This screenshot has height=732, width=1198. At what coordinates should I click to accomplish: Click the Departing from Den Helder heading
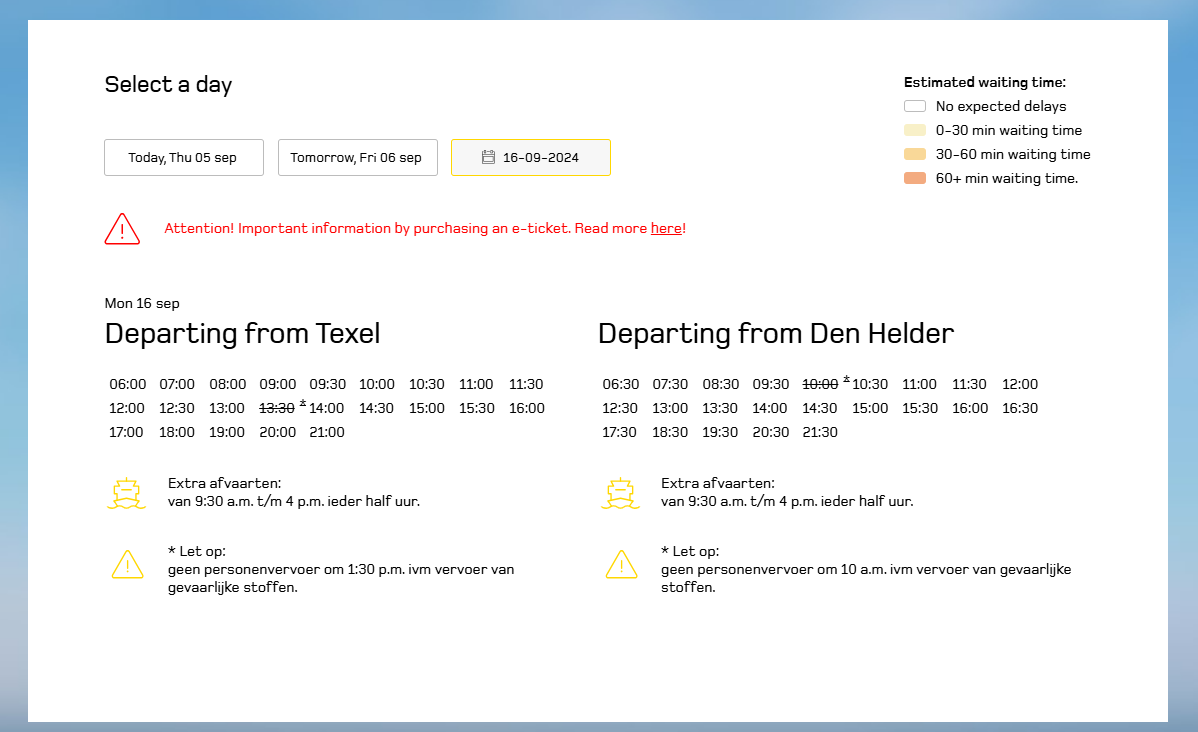coord(775,334)
